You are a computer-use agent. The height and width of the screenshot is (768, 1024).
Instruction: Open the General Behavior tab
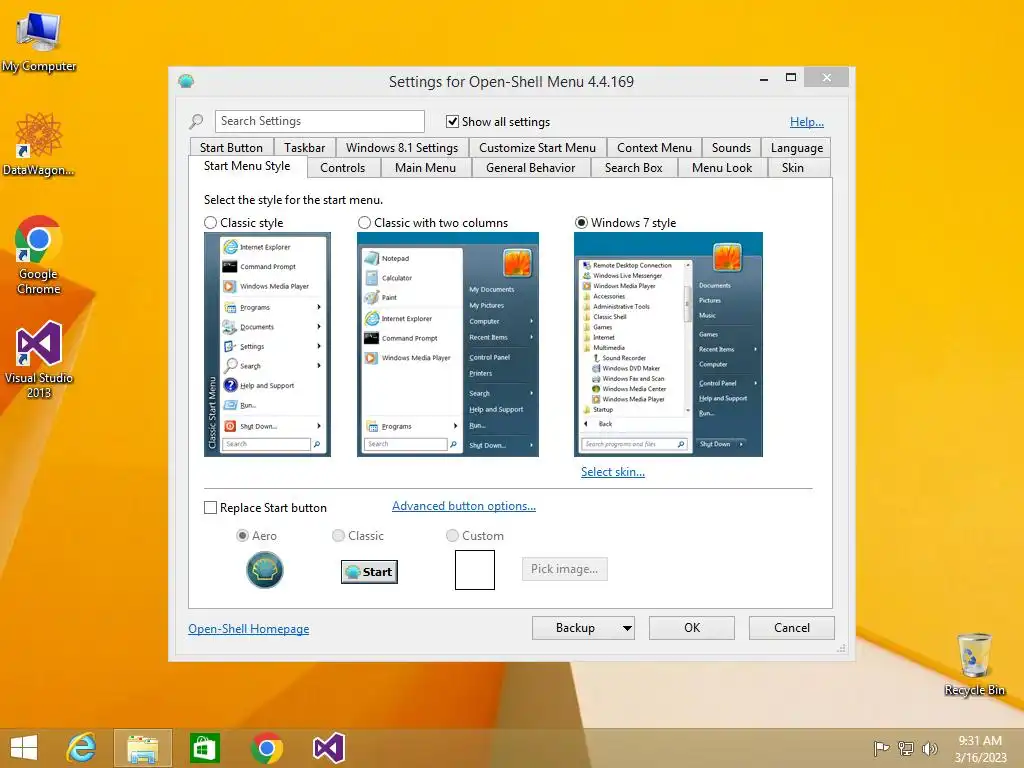(x=530, y=168)
